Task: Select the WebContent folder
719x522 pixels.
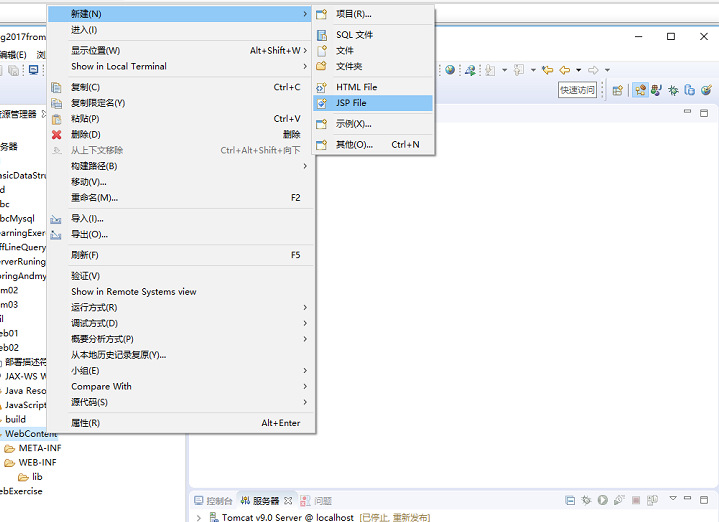Action: point(30,434)
